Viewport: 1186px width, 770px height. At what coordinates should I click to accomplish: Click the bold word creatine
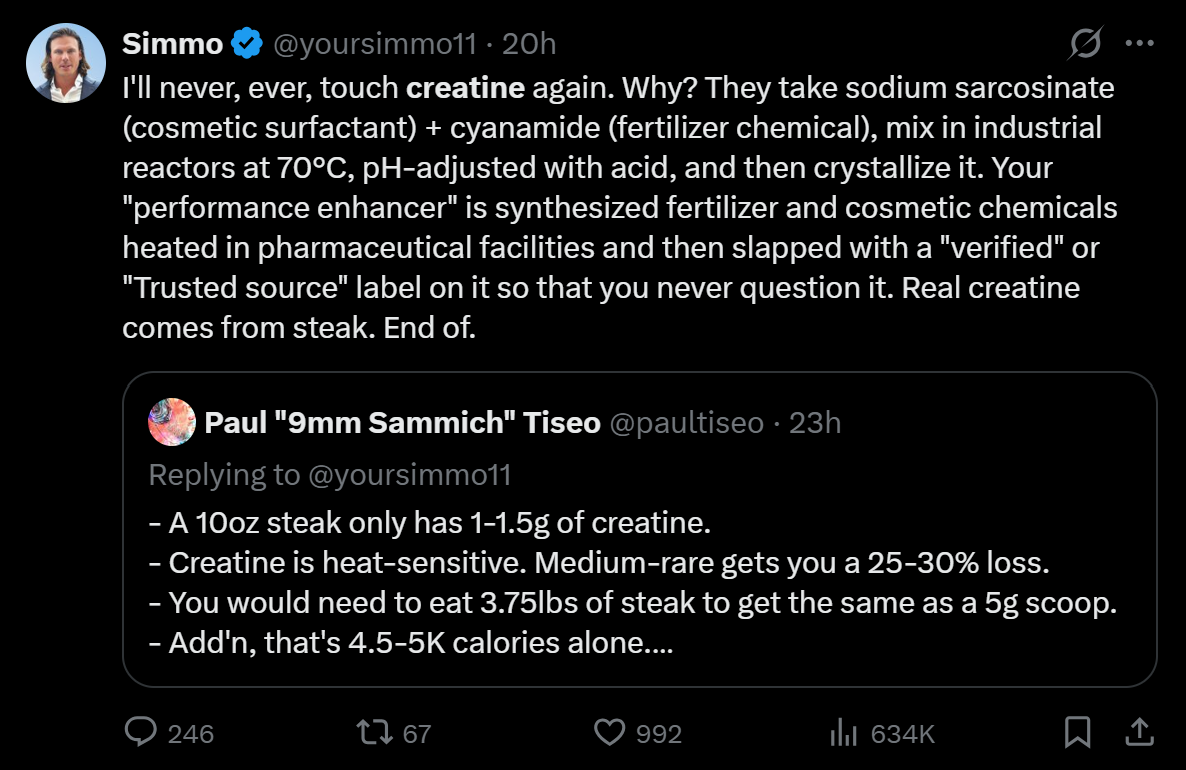pyautogui.click(x=465, y=87)
